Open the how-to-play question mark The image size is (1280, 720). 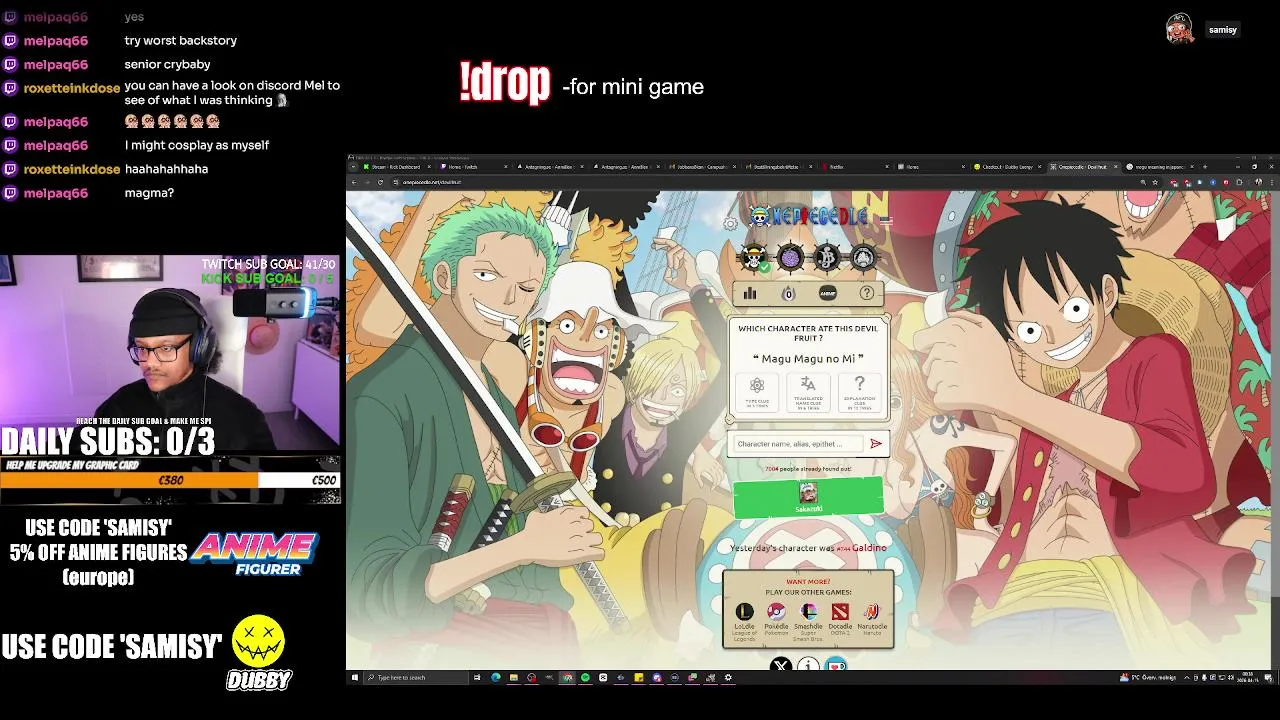[x=866, y=293]
